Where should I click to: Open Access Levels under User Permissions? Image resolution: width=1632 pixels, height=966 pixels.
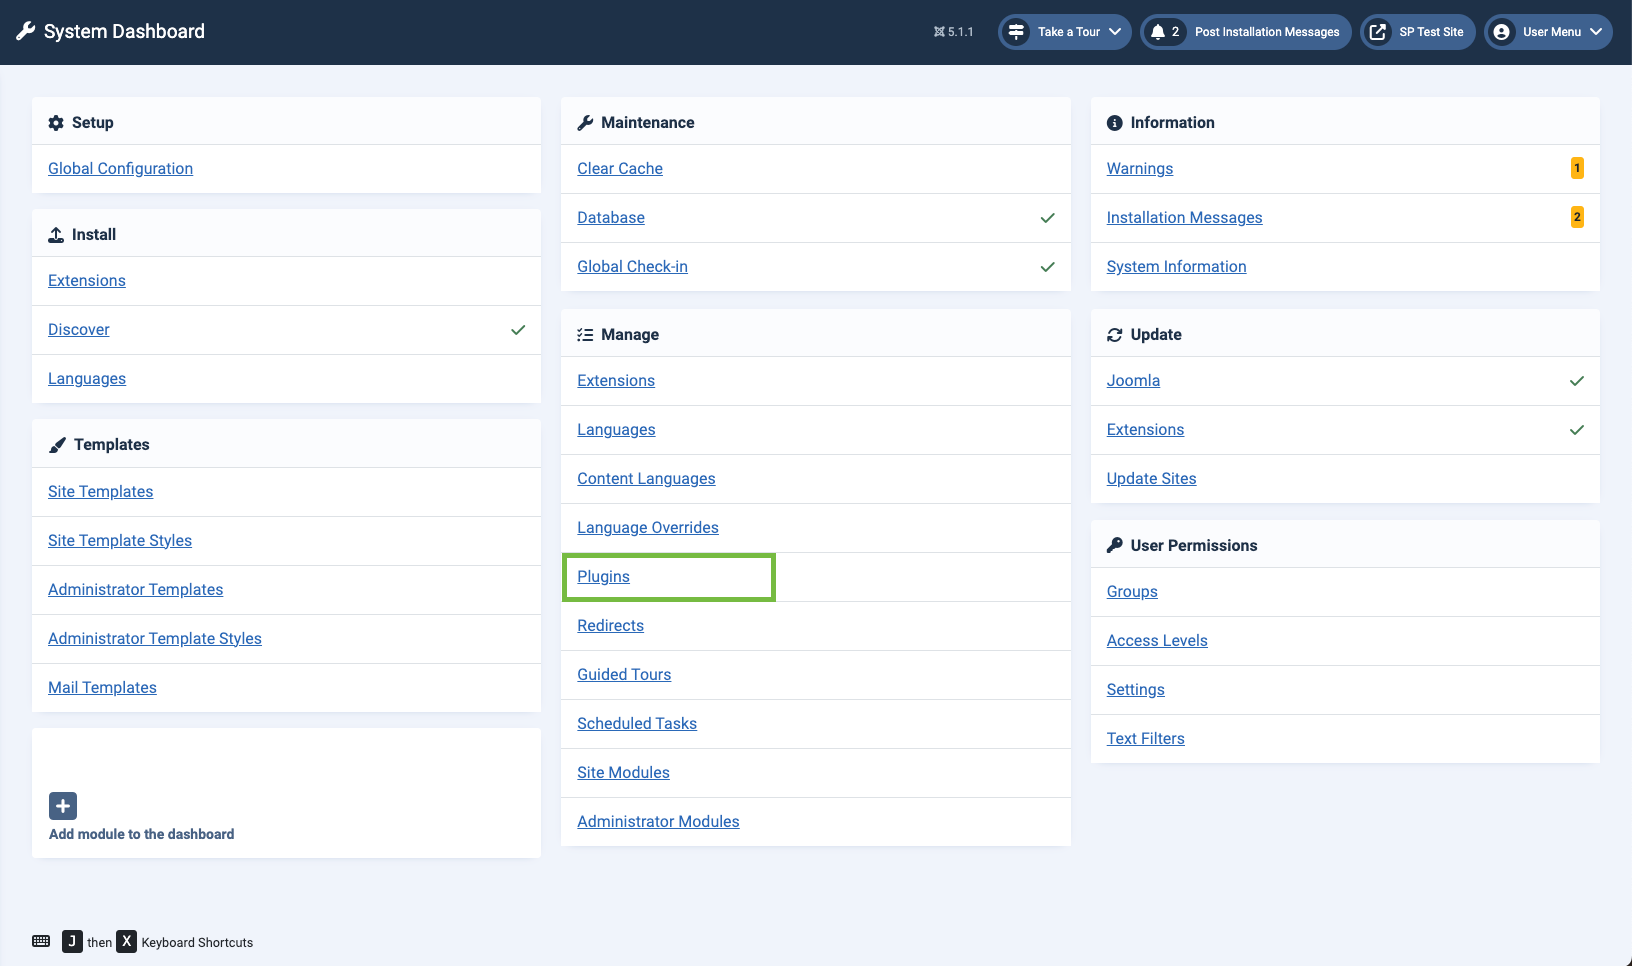coord(1156,641)
